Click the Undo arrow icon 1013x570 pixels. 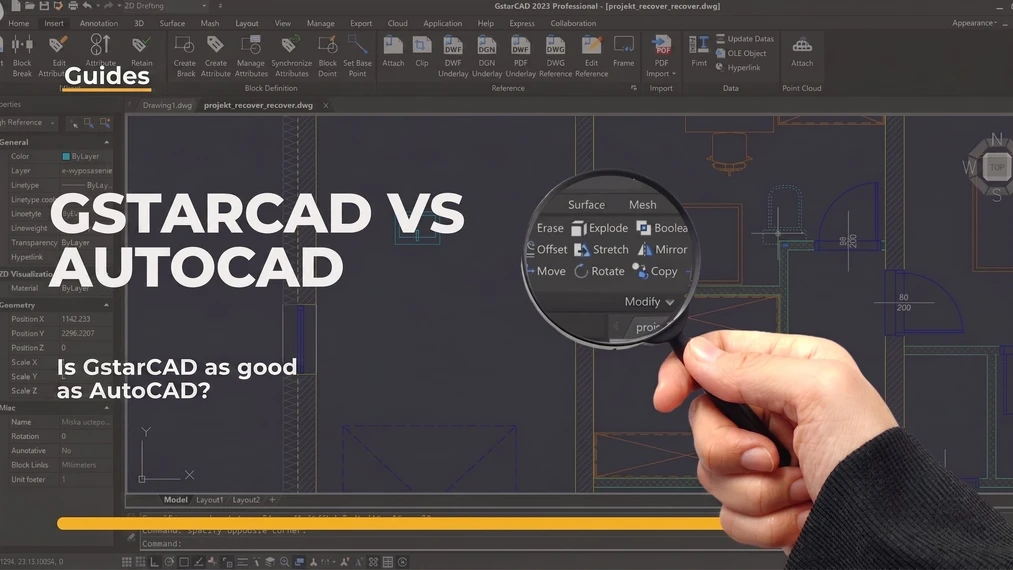click(87, 6)
